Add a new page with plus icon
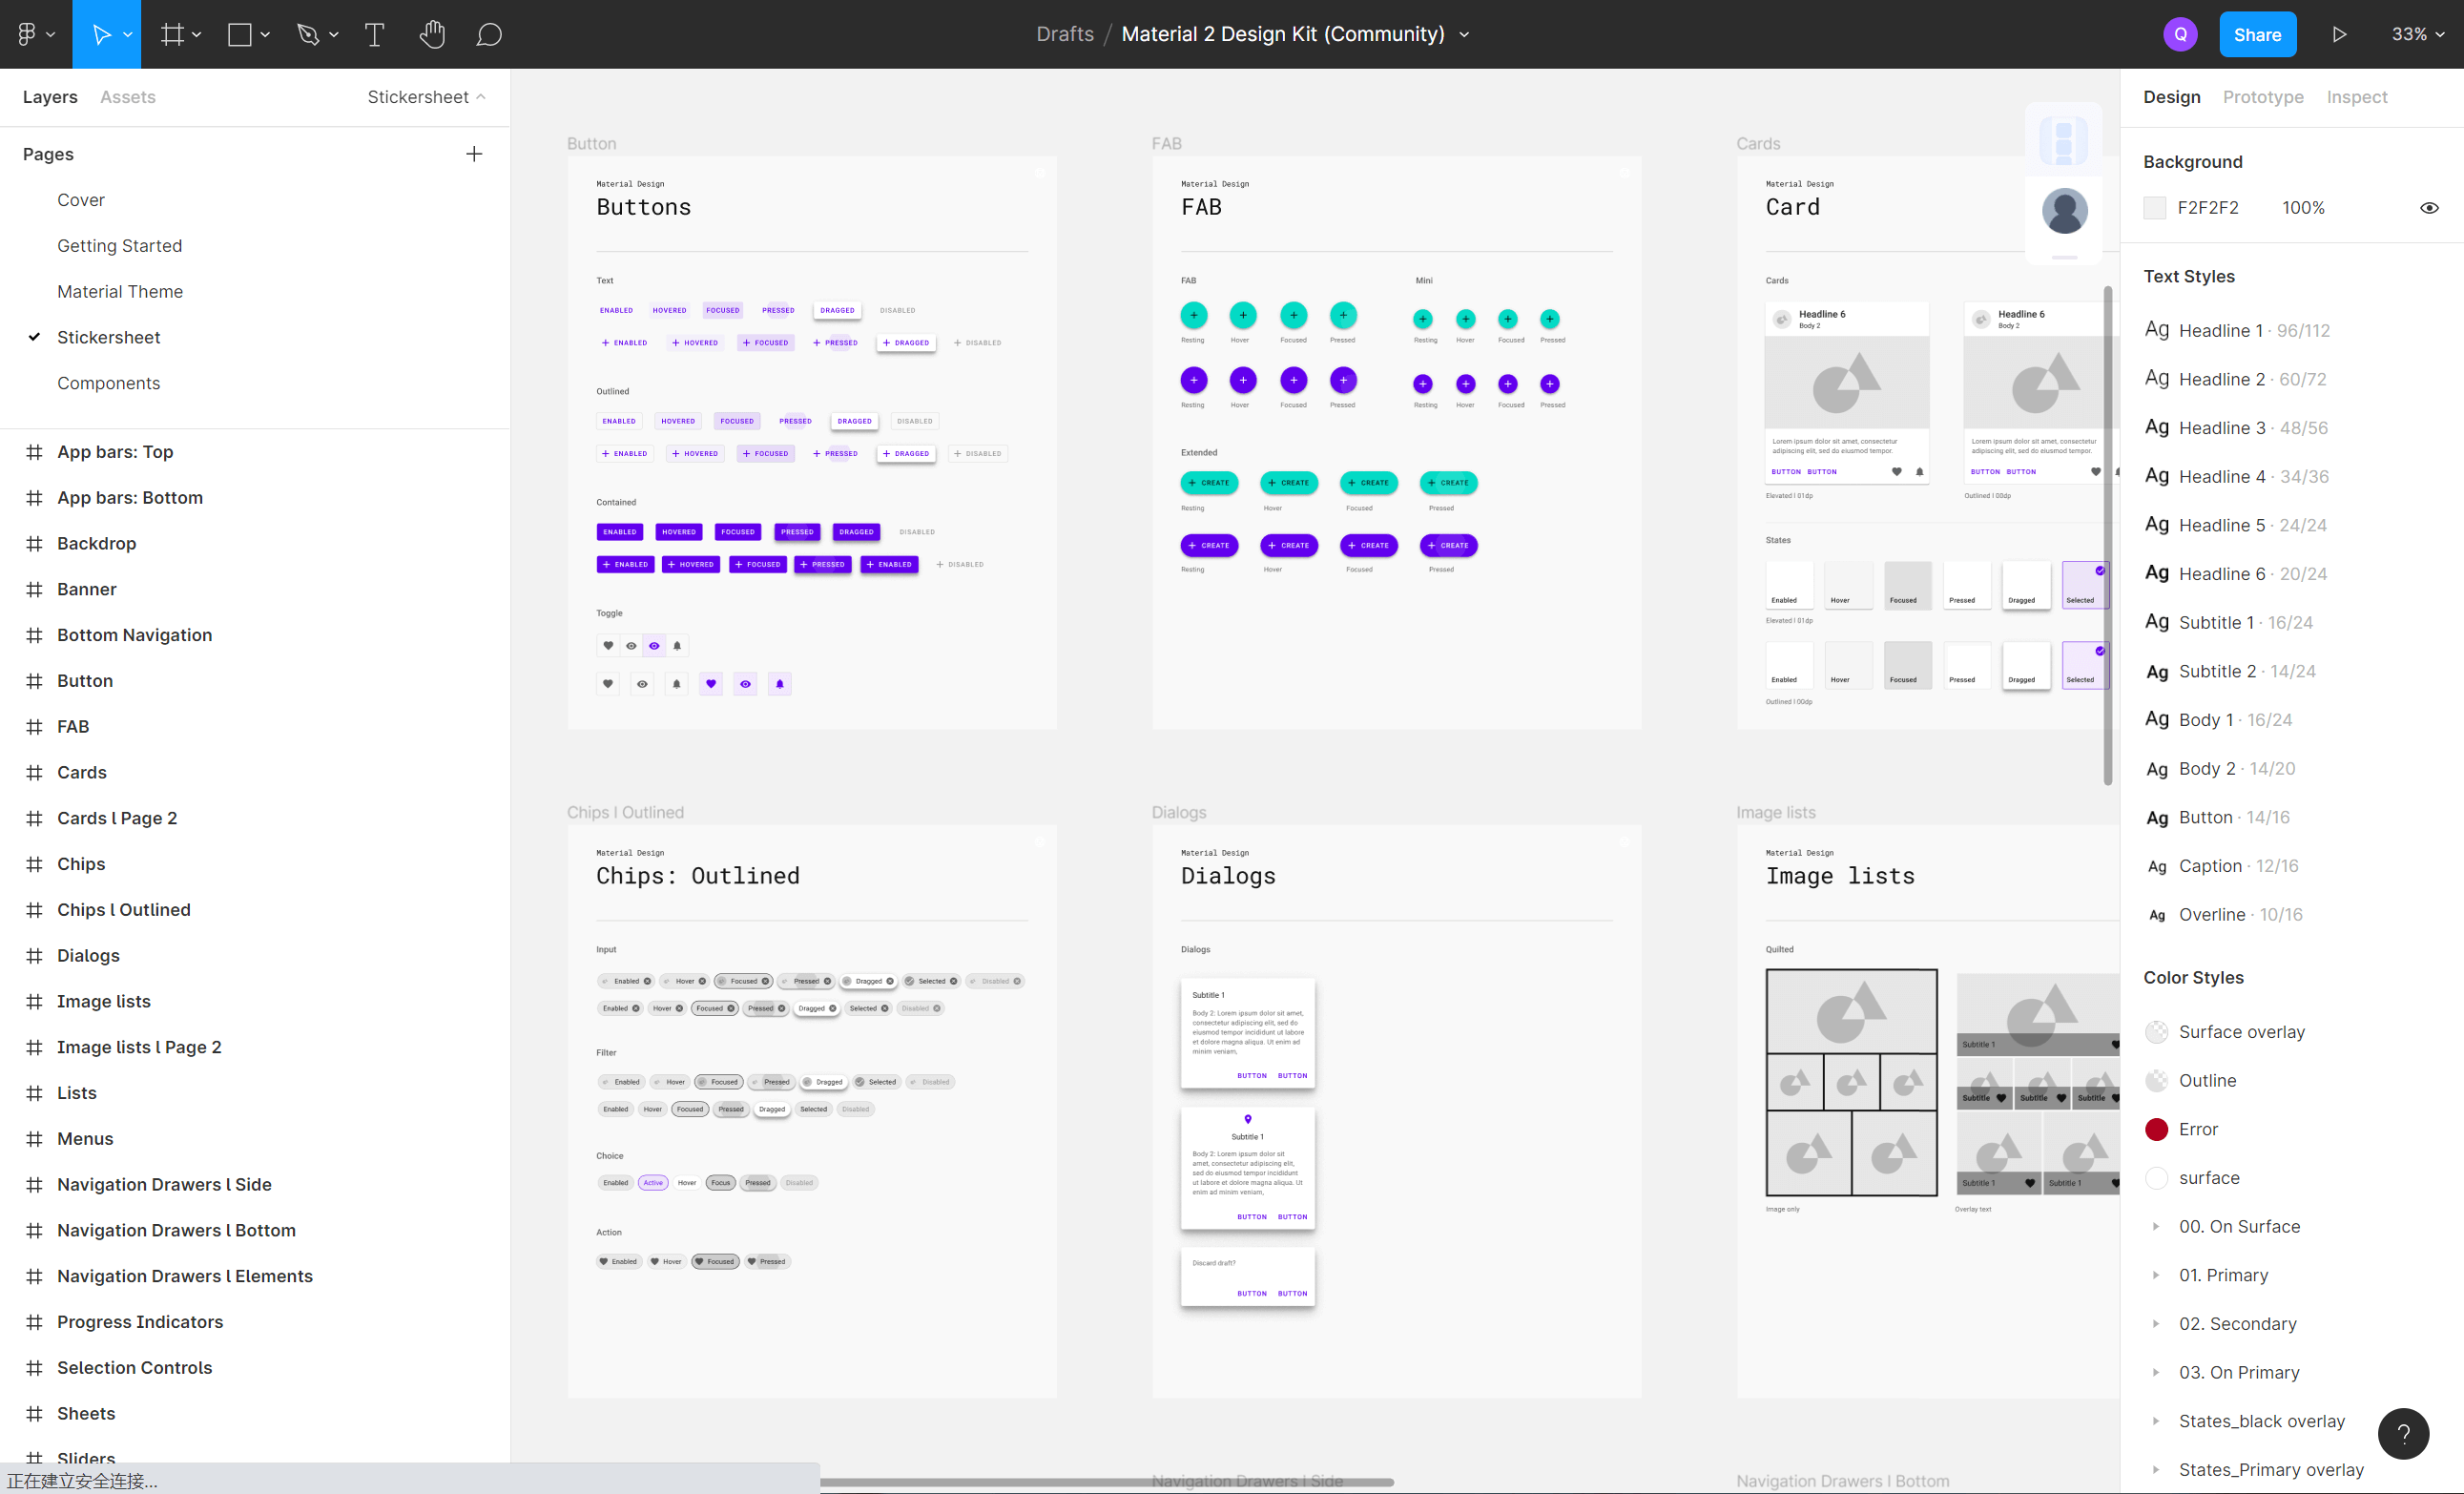Screen dimensions: 2464x1494 pyautogui.click(x=475, y=155)
